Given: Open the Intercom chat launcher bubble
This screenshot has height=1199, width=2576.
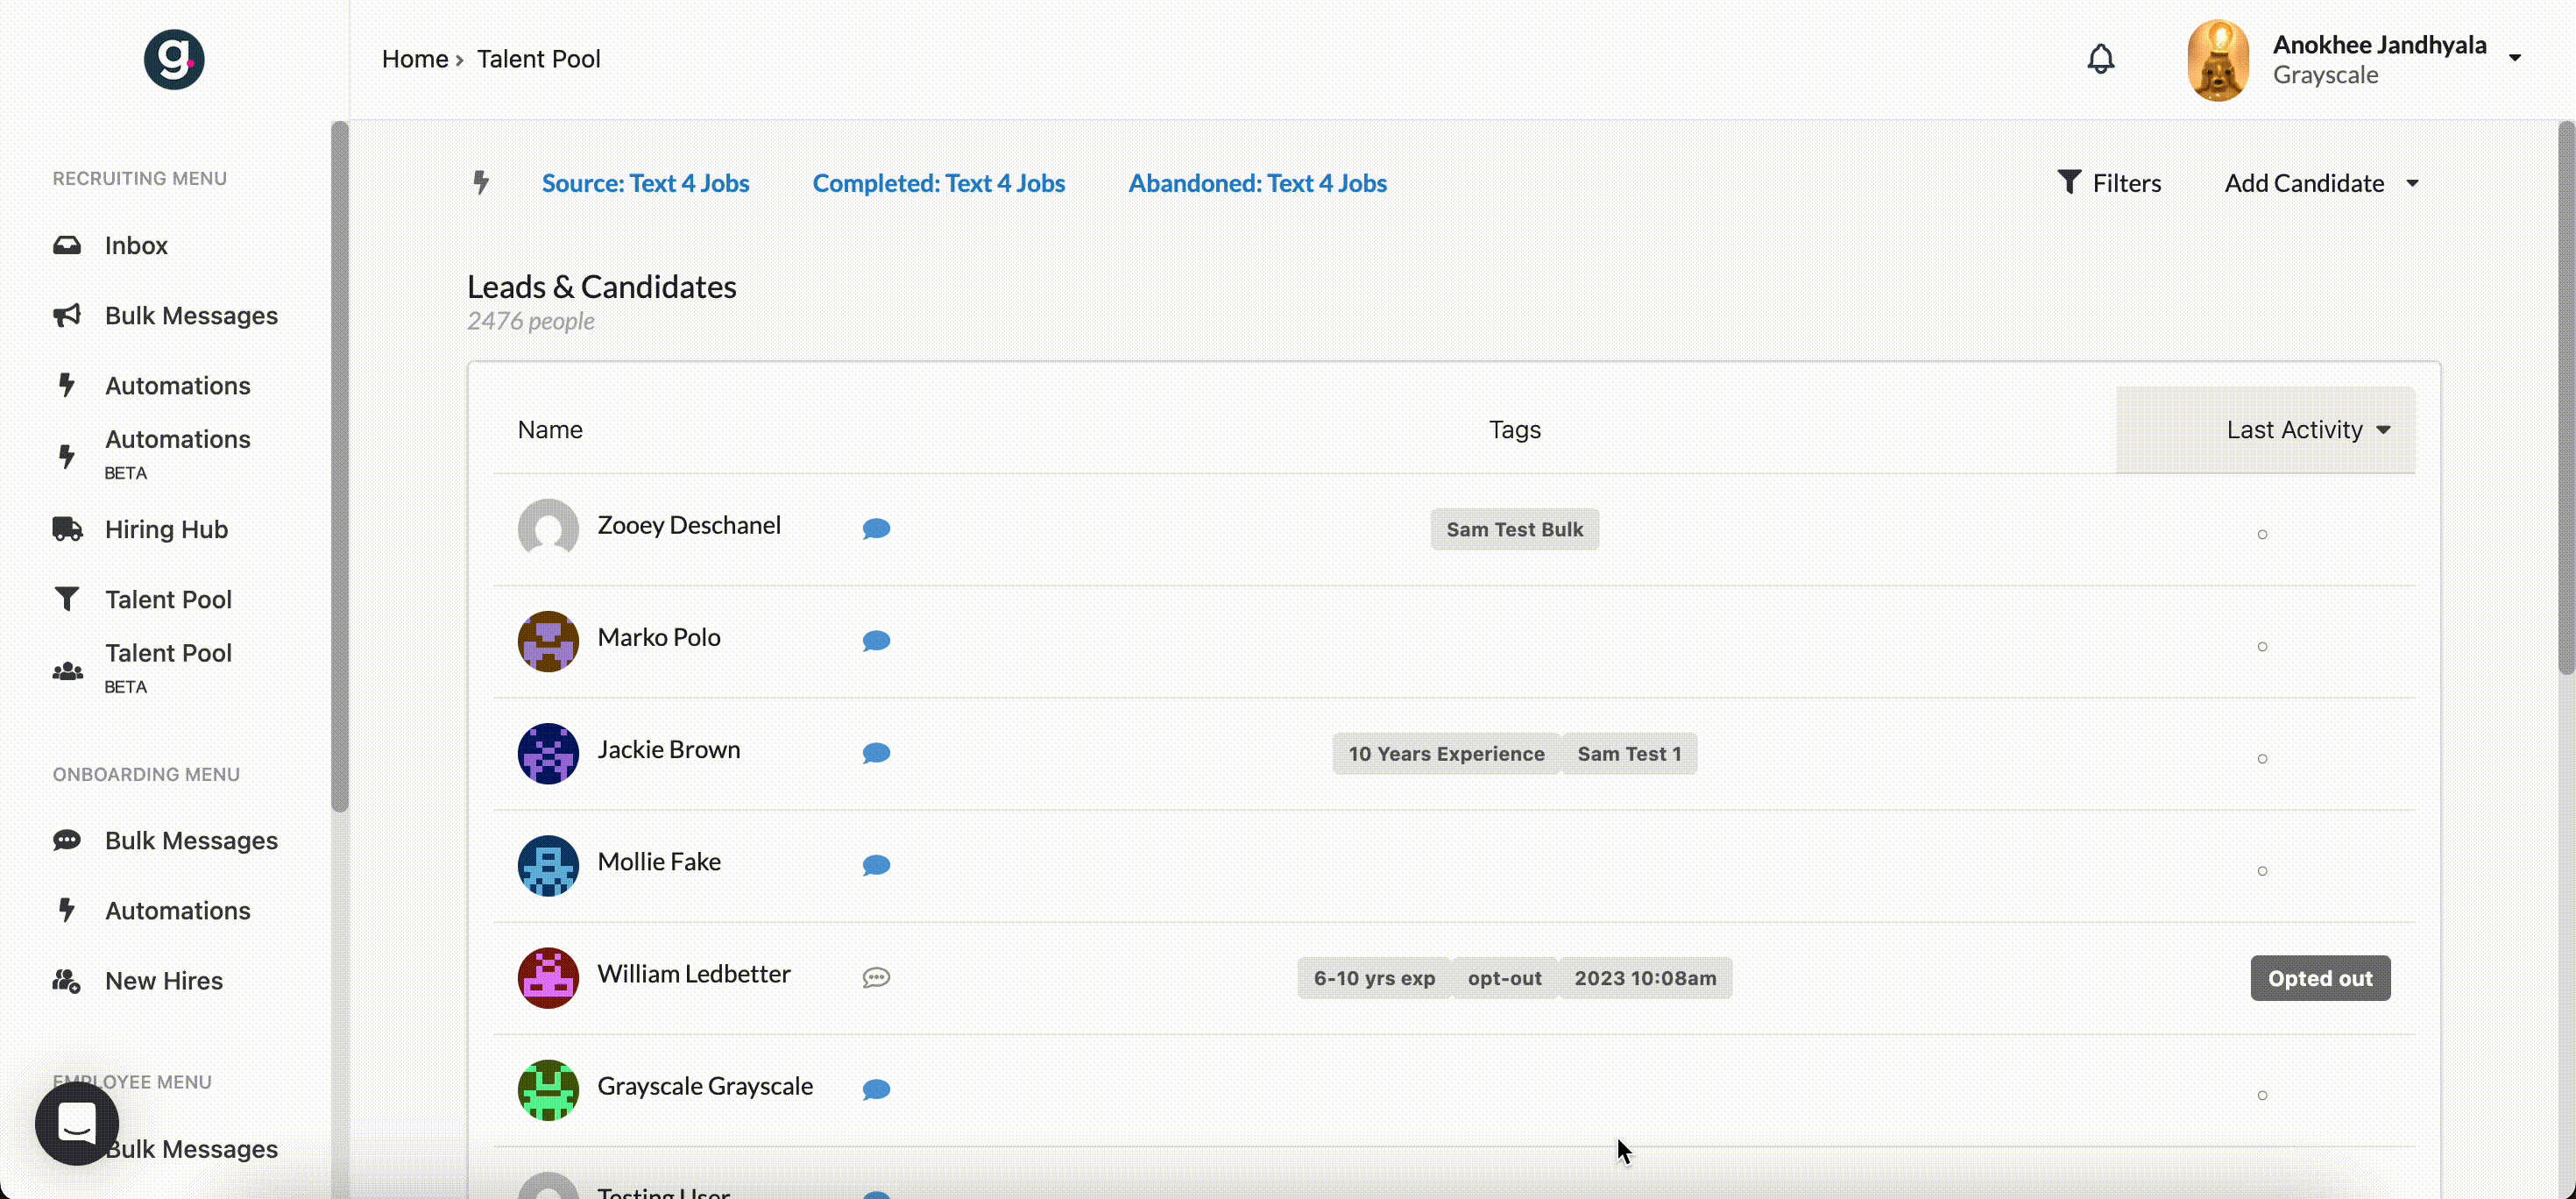Looking at the screenshot, I should pyautogui.click(x=77, y=1123).
